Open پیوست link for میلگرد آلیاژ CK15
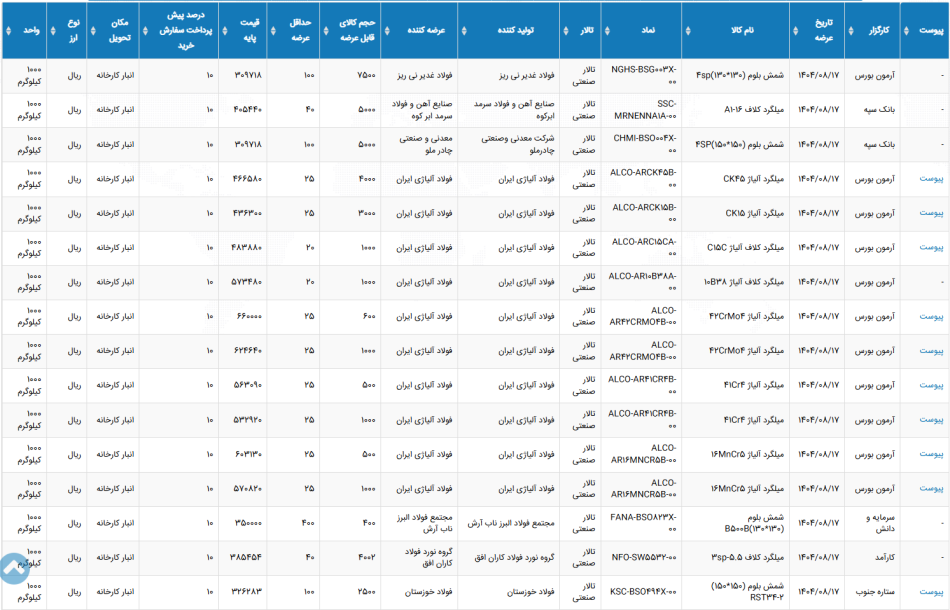950x610 pixels. (931, 213)
